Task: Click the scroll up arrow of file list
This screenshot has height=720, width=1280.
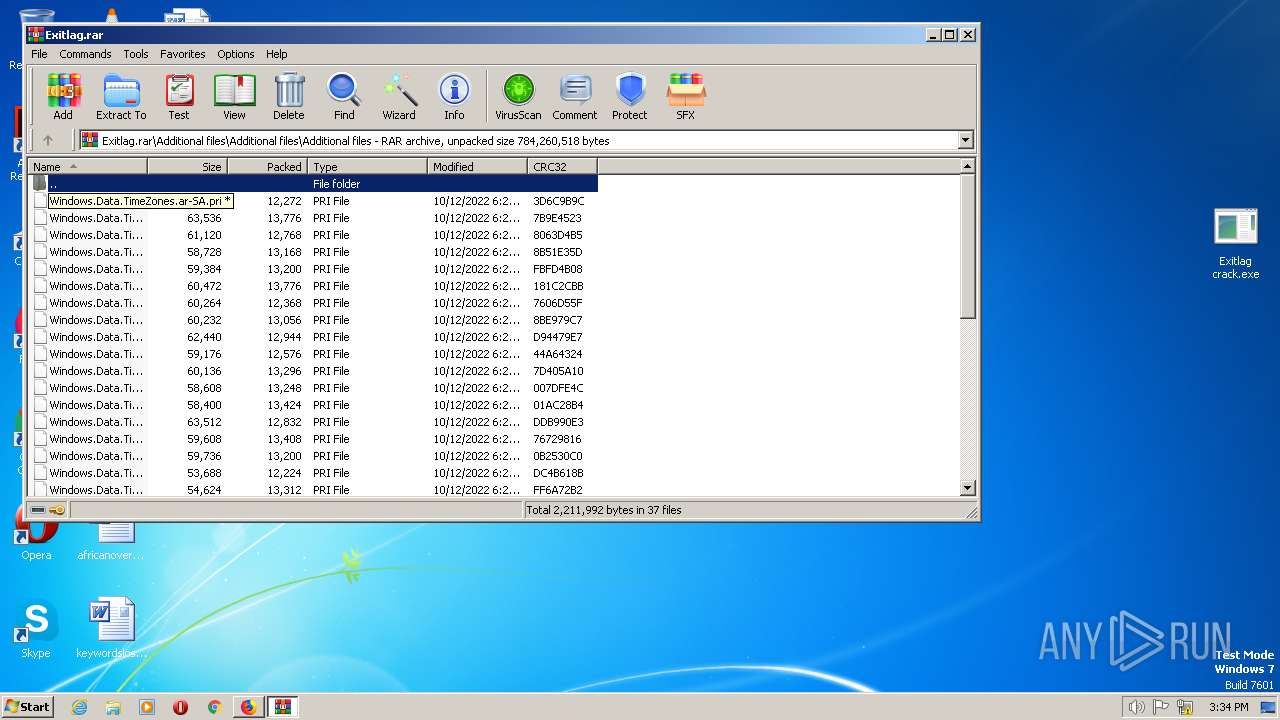Action: pos(967,167)
